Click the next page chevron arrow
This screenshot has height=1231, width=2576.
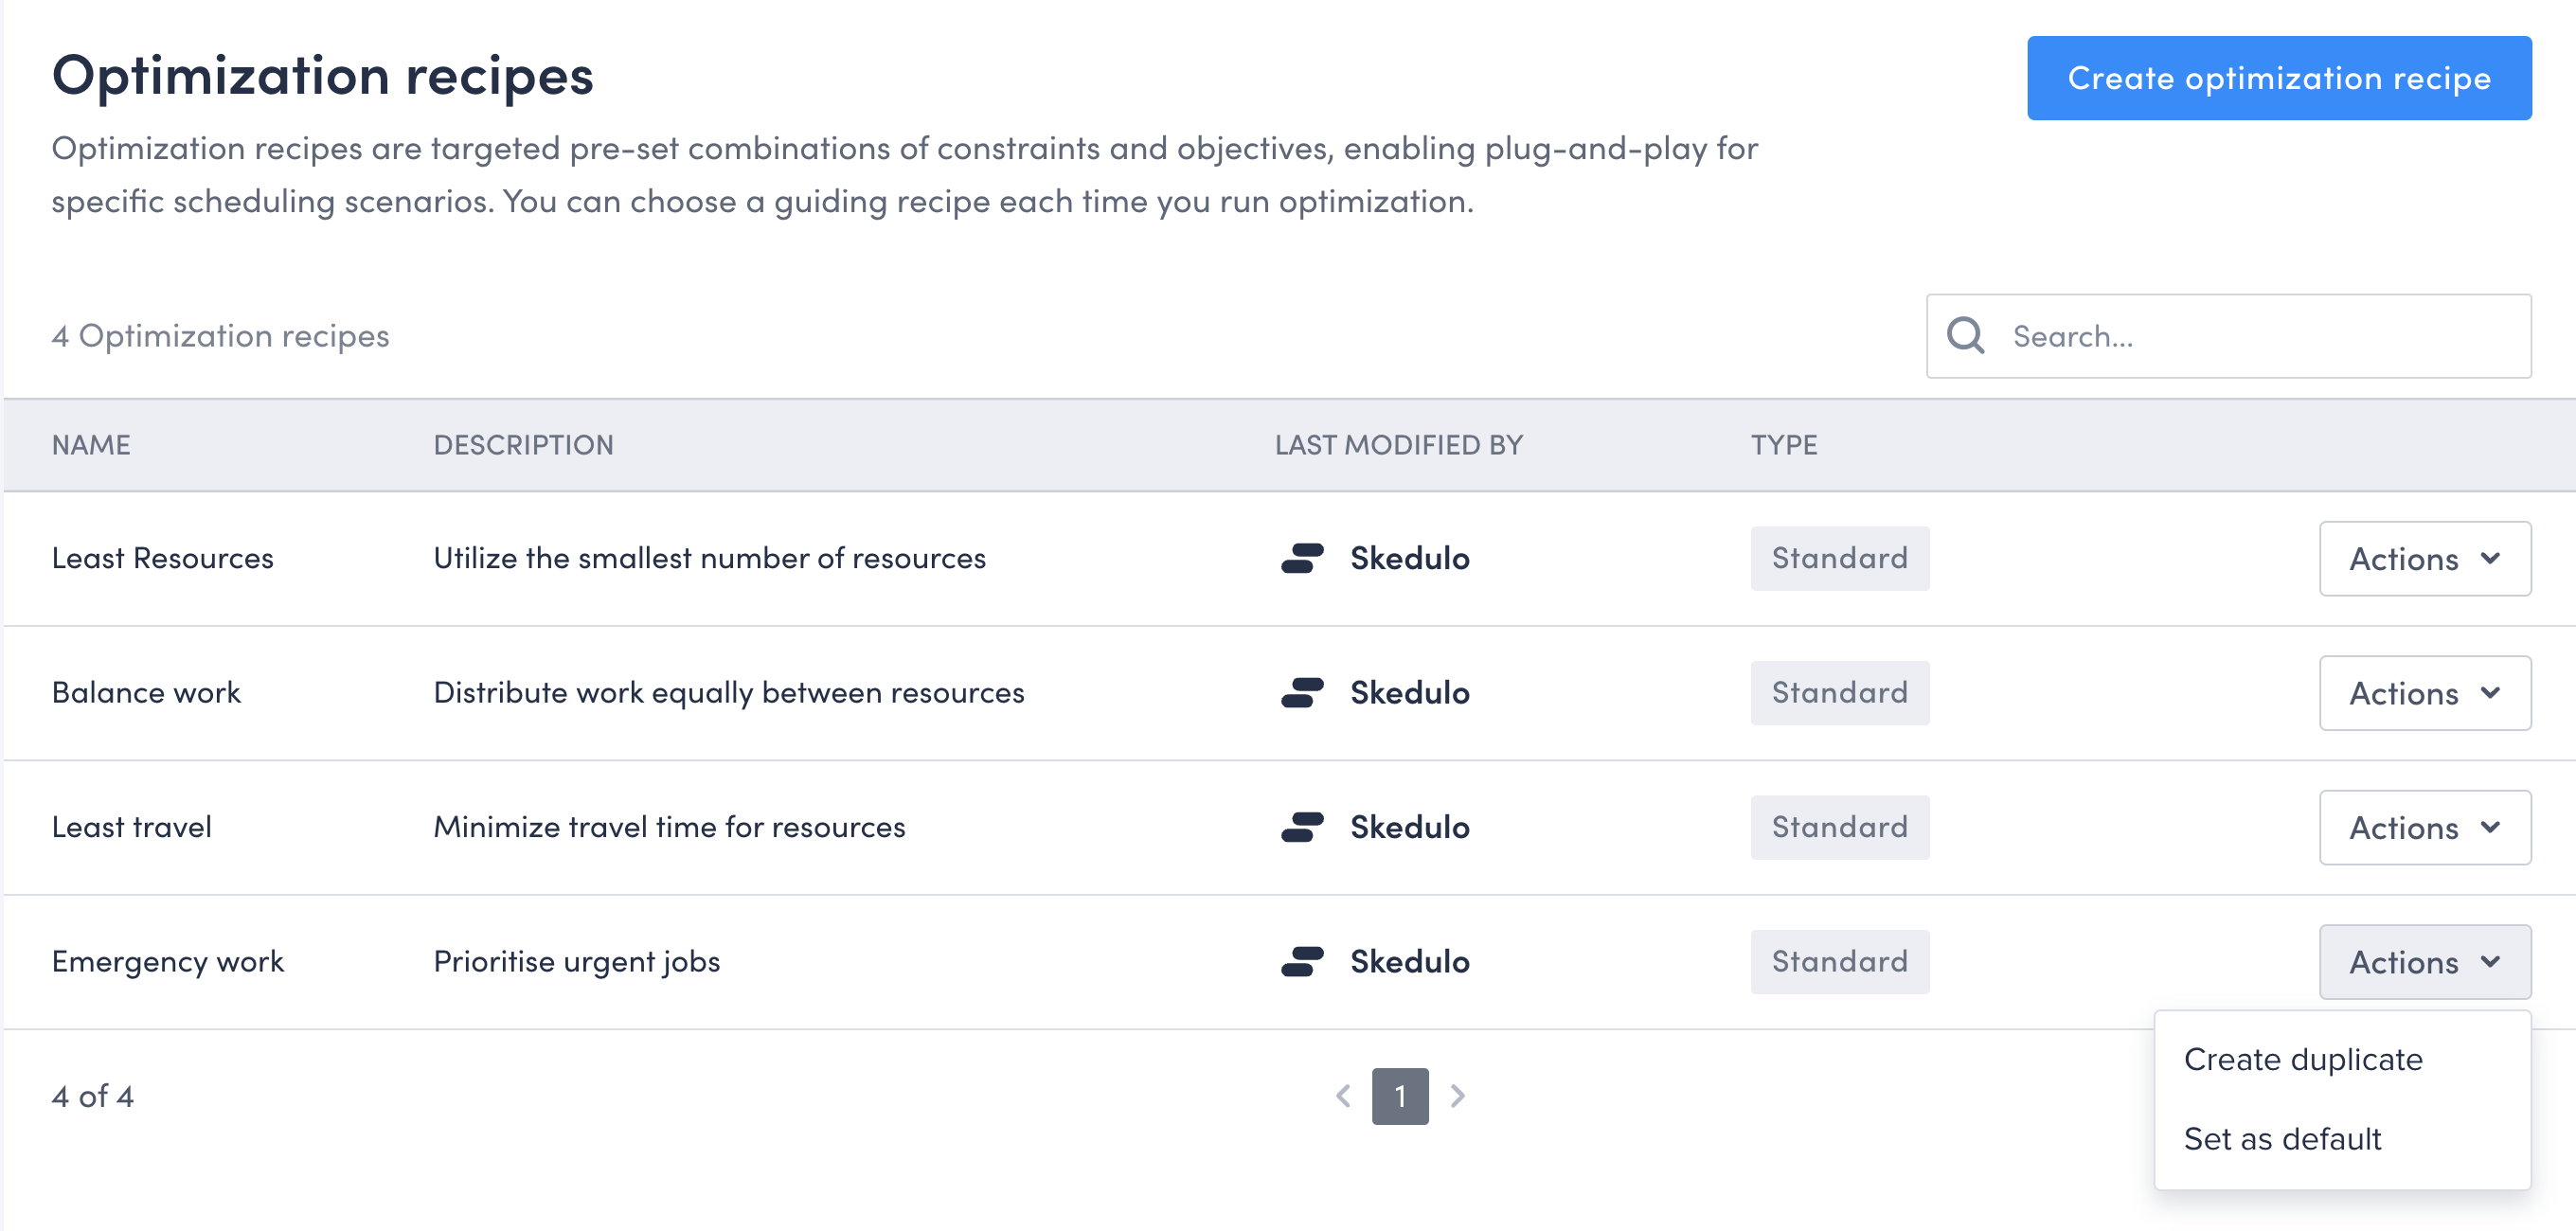(x=1458, y=1095)
